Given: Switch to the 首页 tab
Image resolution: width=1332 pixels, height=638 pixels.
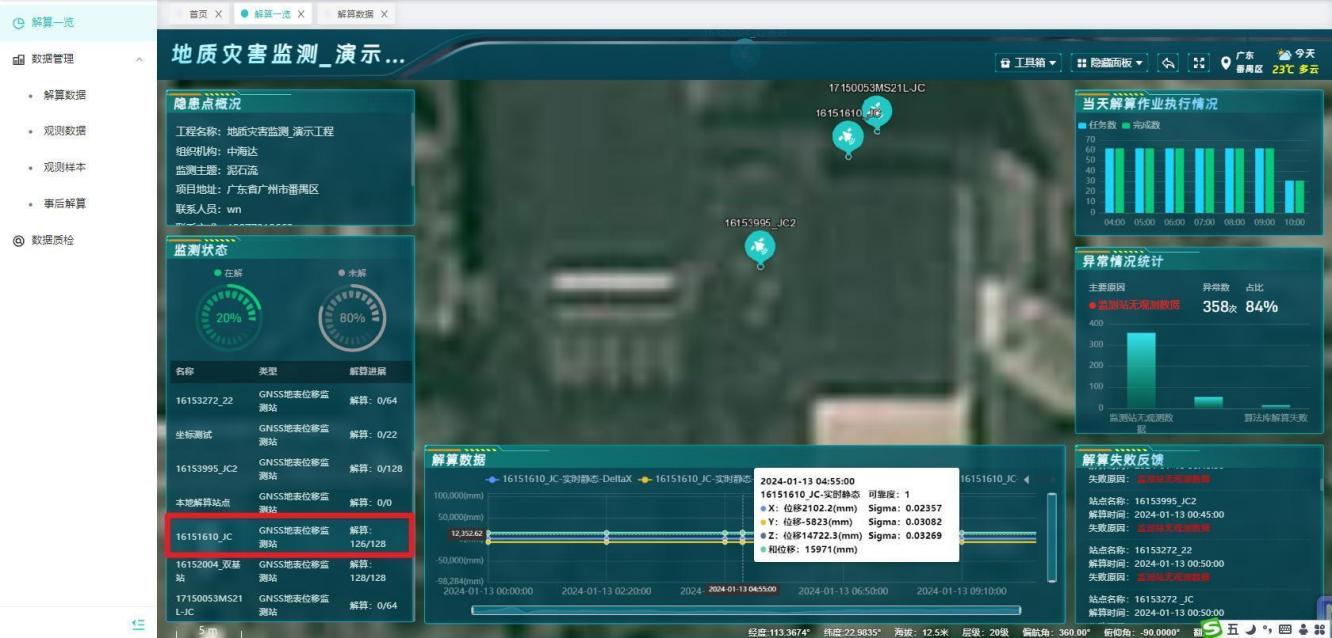Looking at the screenshot, I should pyautogui.click(x=197, y=14).
